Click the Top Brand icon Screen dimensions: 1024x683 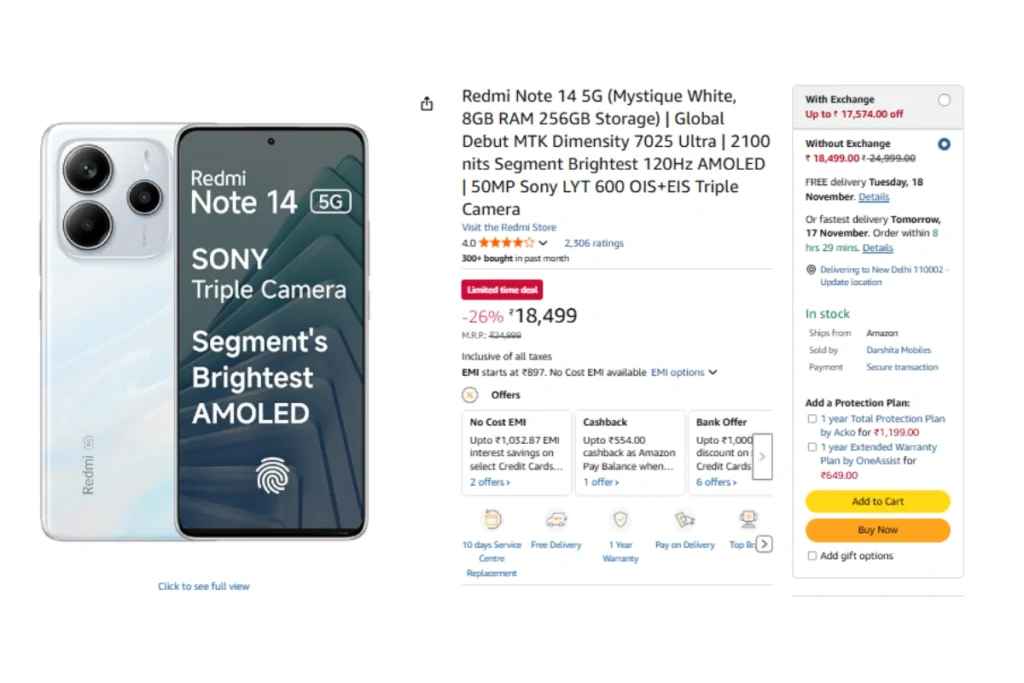[747, 520]
